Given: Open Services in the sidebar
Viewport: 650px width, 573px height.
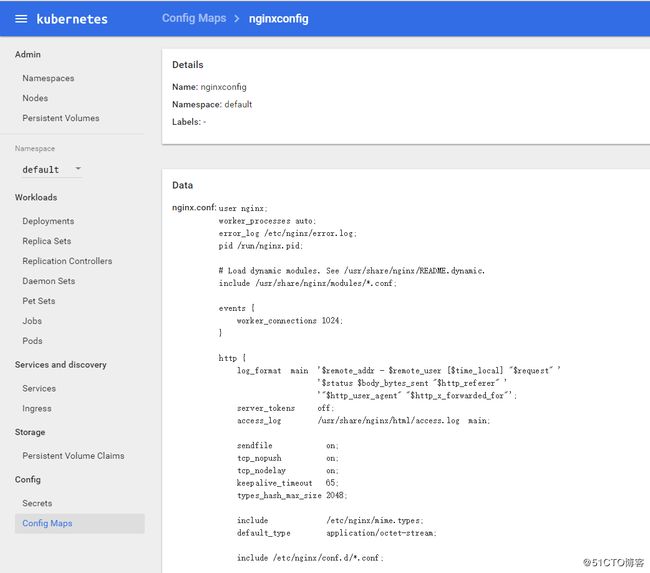Looking at the screenshot, I should tap(39, 388).
